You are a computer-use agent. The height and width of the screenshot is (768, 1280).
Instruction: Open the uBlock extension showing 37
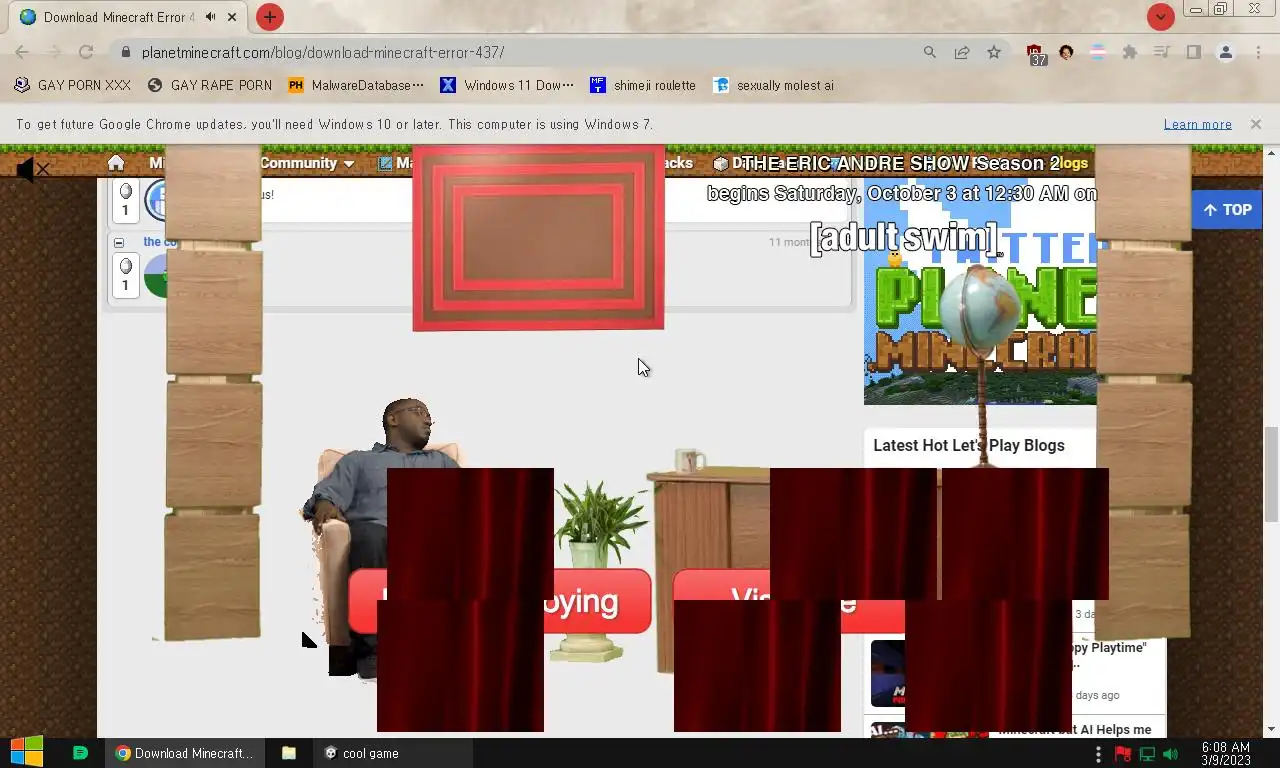[x=1037, y=54]
